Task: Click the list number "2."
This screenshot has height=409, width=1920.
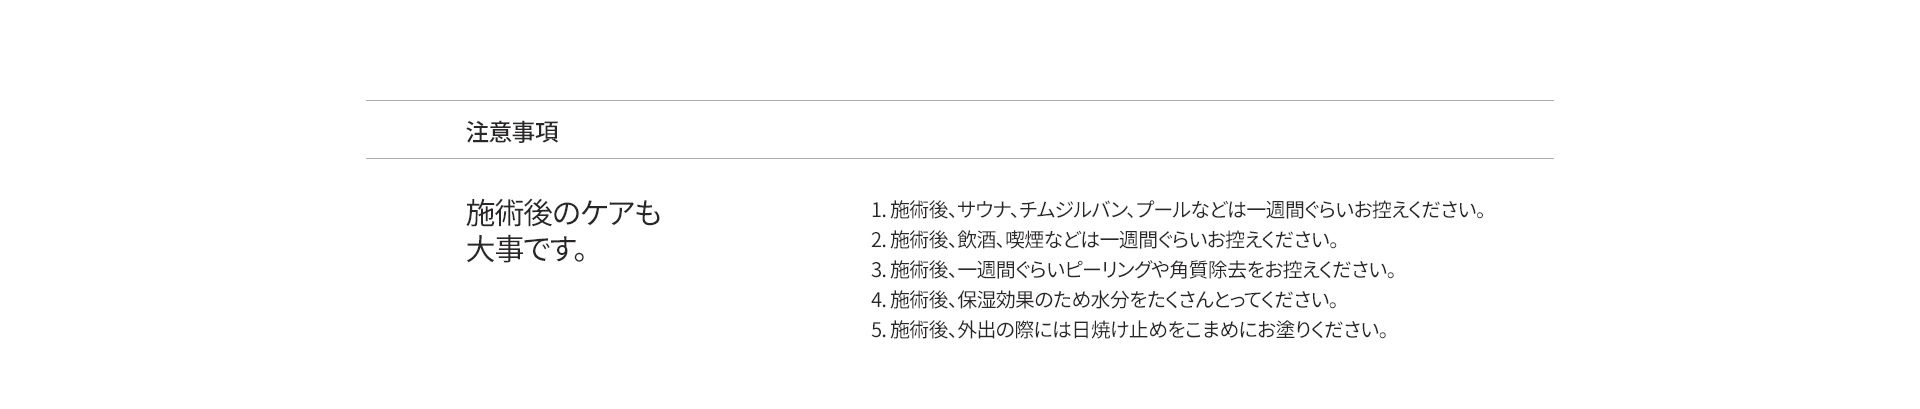Action: [x=878, y=240]
